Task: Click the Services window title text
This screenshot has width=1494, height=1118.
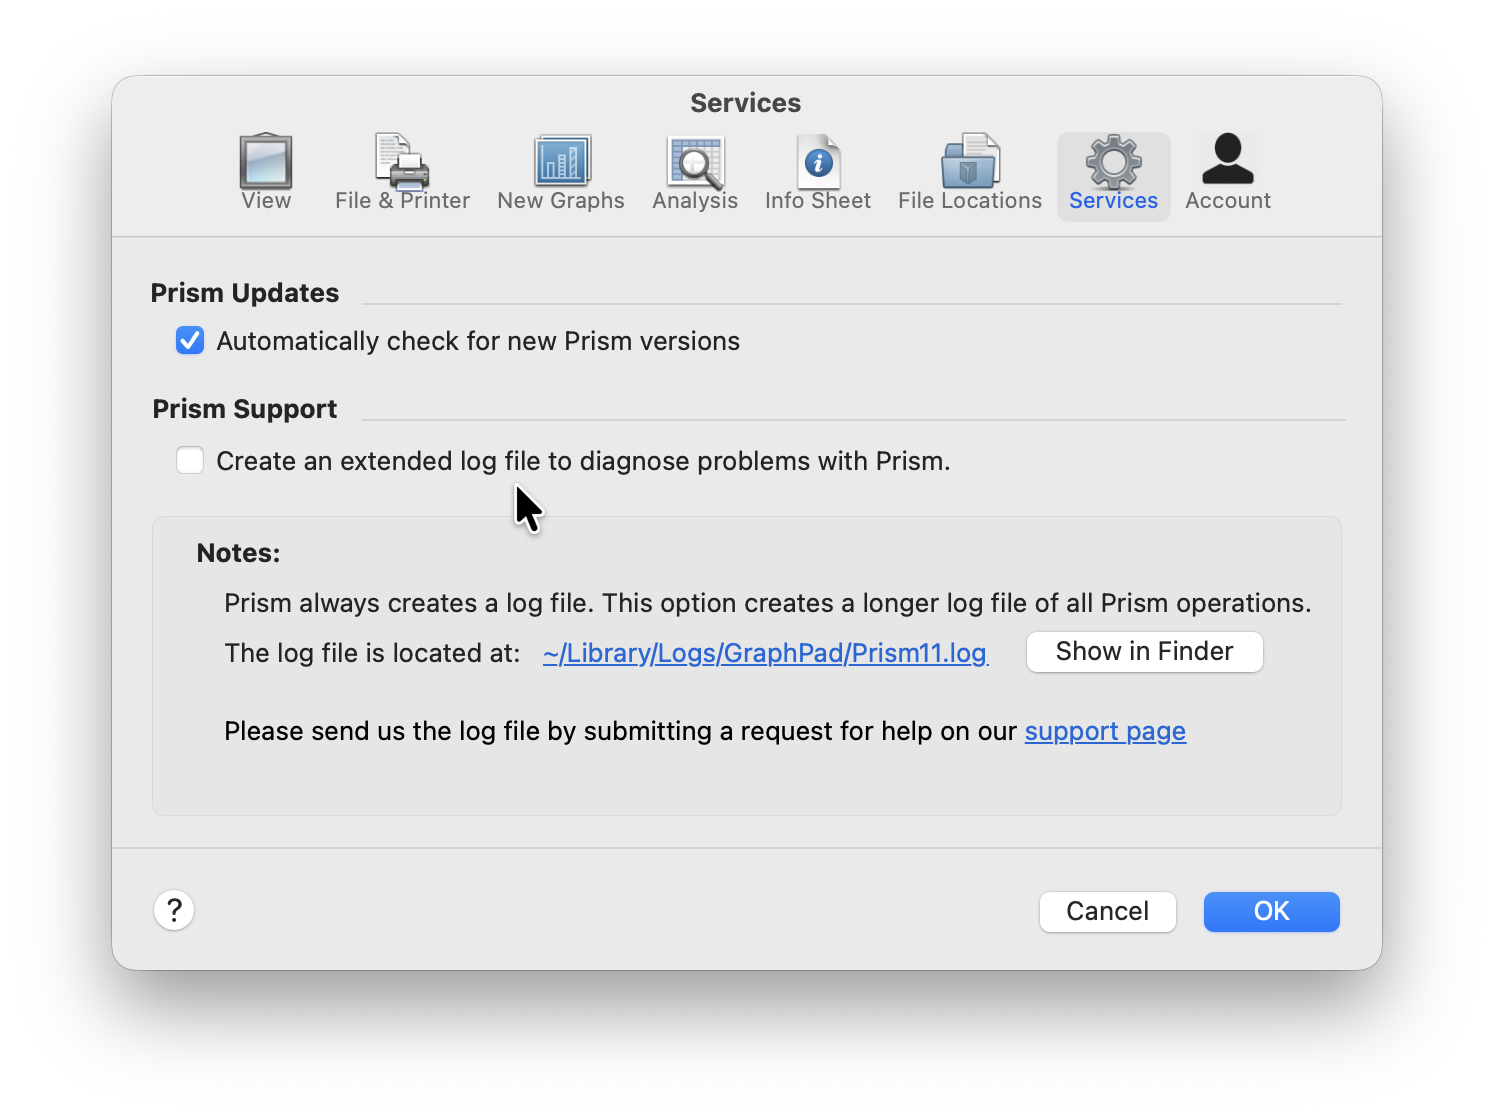Action: pos(745,103)
